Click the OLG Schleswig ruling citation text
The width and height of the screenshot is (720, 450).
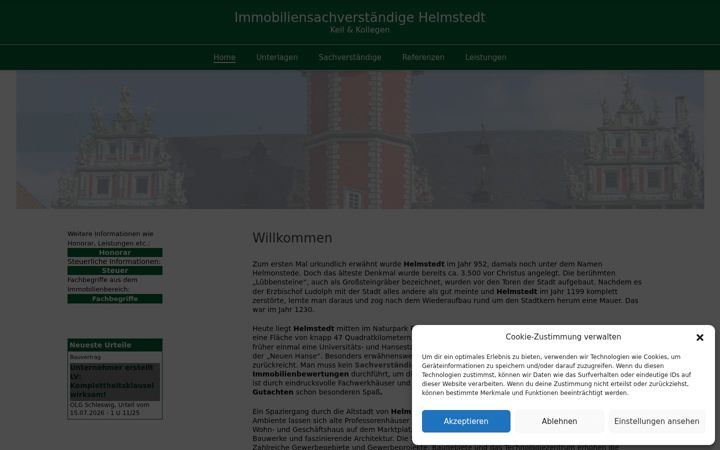click(110, 409)
